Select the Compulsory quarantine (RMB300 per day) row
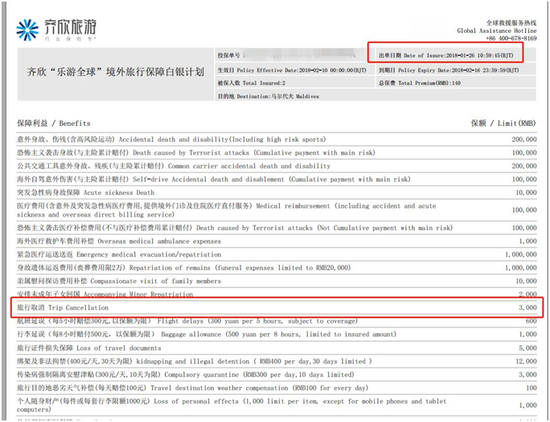The image size is (550, 422). click(x=277, y=375)
